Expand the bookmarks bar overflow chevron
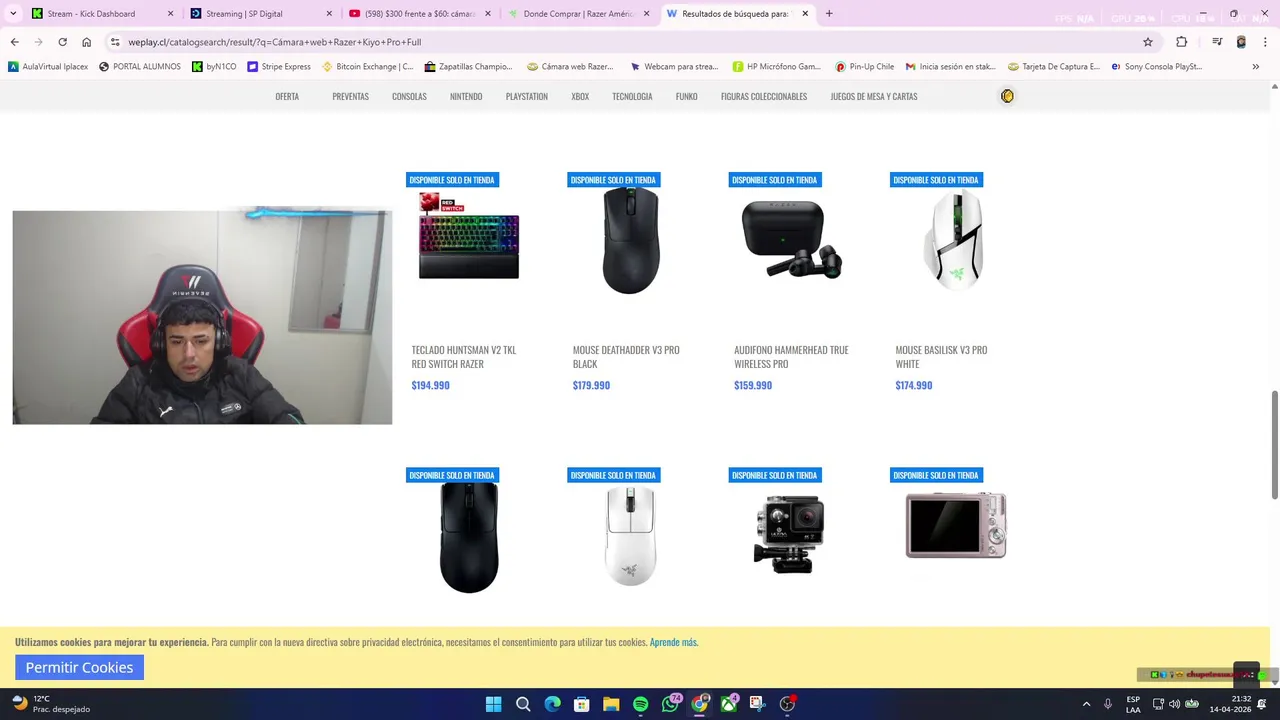The height and width of the screenshot is (720, 1280). (1255, 67)
